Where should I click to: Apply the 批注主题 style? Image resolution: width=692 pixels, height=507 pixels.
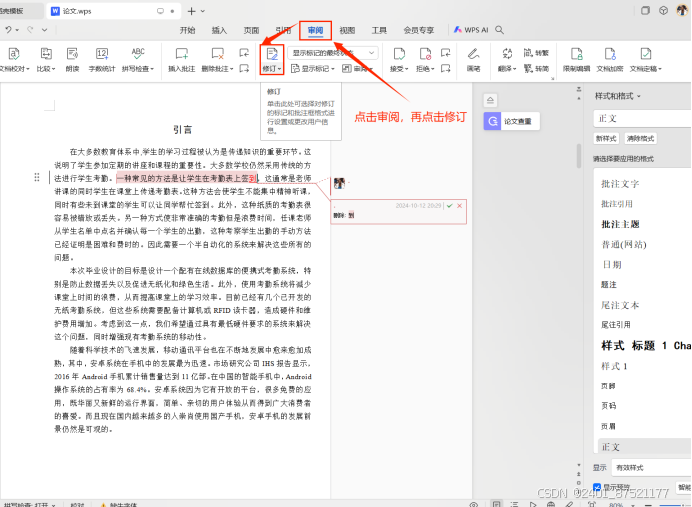[x=620, y=224]
